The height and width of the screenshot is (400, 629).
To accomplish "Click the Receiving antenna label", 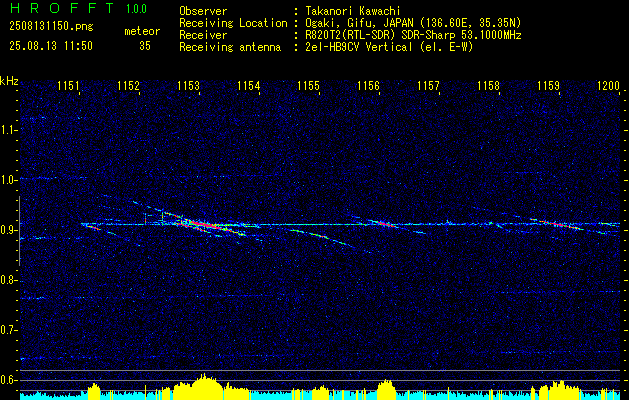I will [x=230, y=47].
